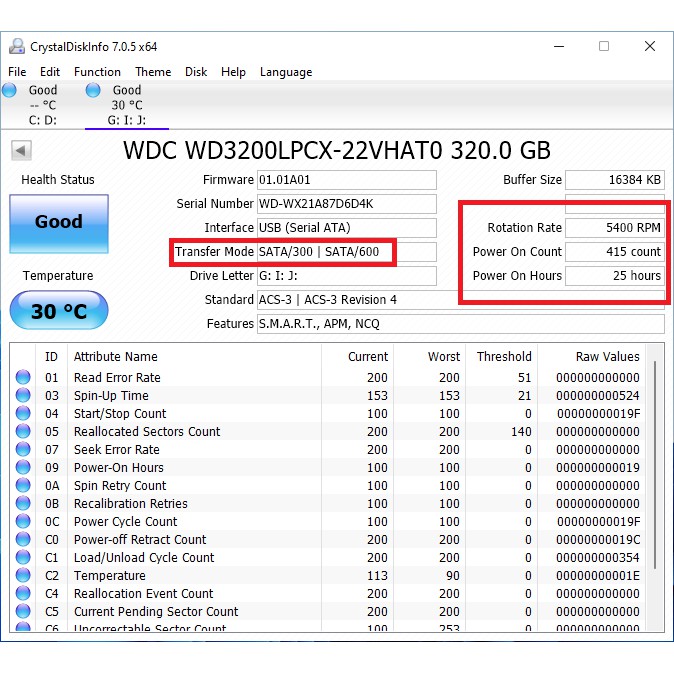Click the Firmware value field
The width and height of the screenshot is (674, 674).
(346, 180)
